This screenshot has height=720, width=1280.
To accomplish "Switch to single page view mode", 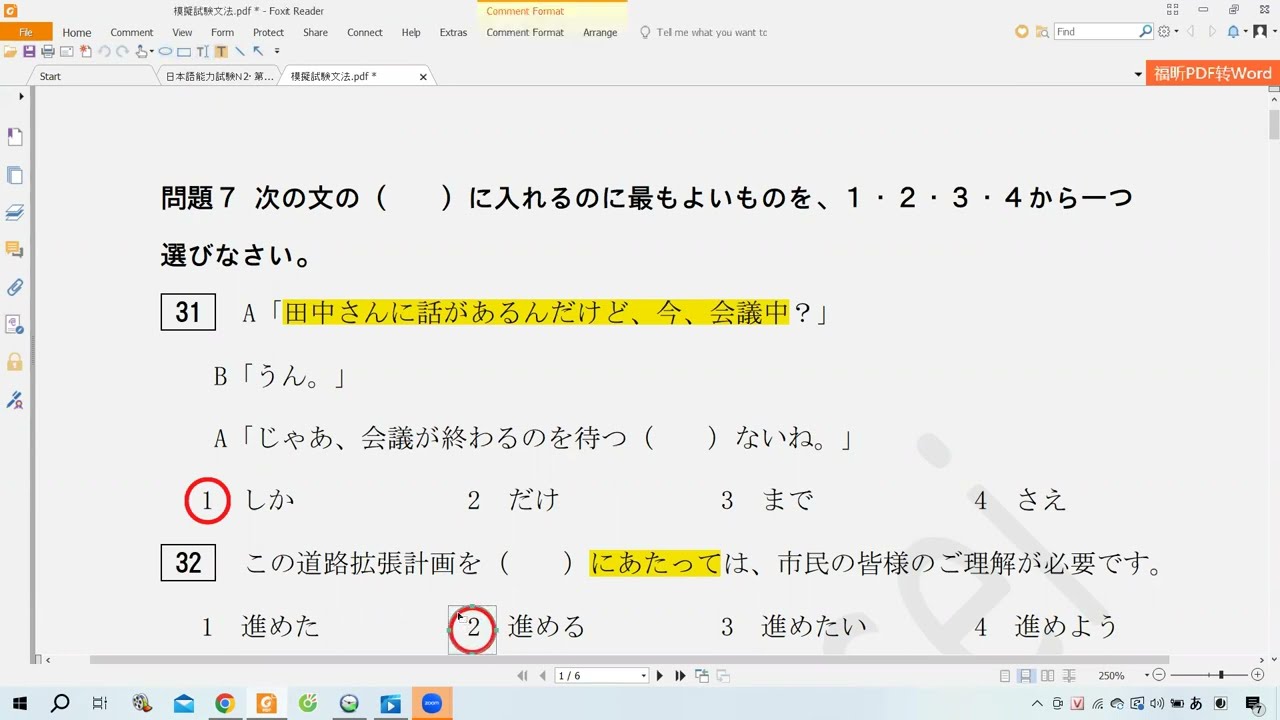I will pos(1005,676).
